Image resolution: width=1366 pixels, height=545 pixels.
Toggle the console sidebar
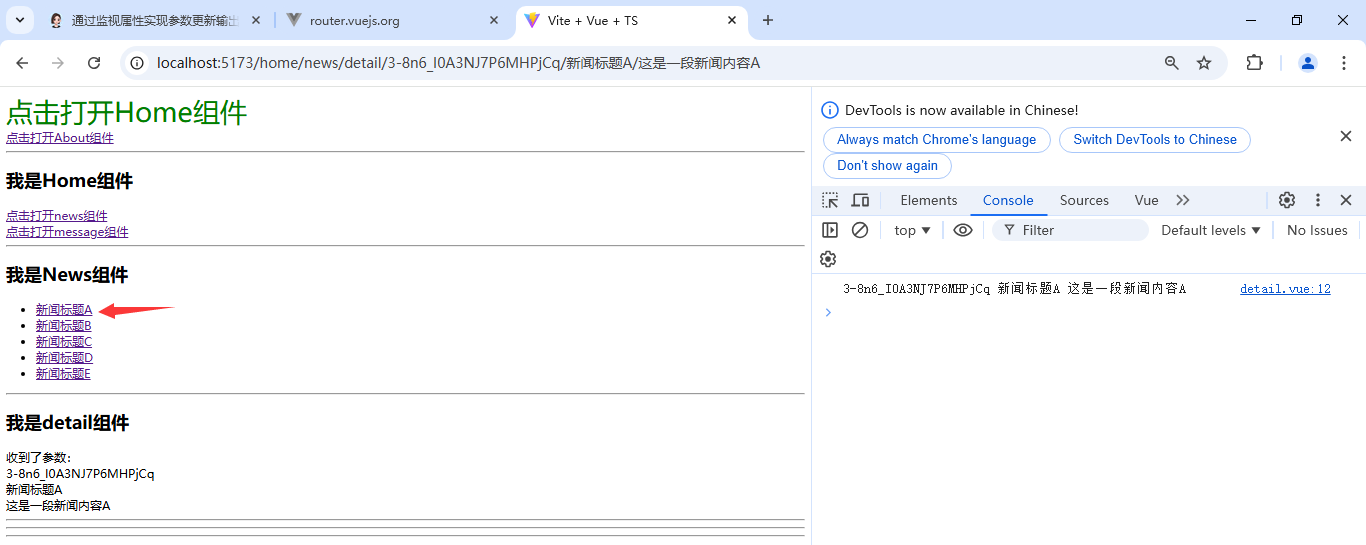830,230
